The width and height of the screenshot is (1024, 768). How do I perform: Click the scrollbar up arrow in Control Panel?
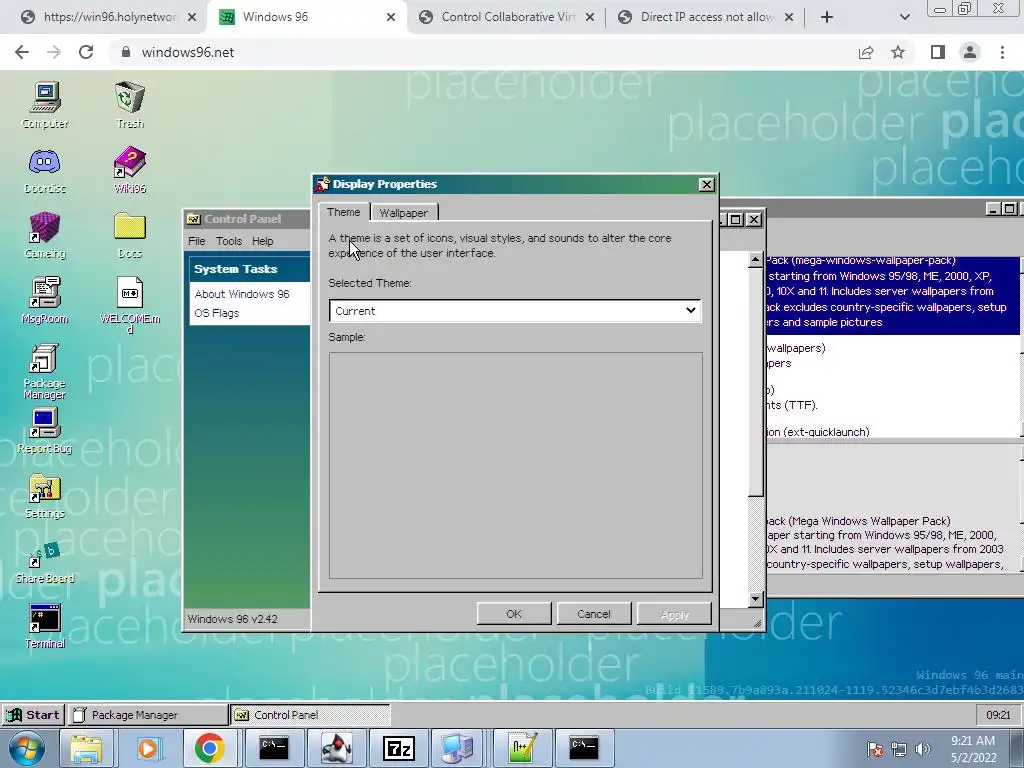[756, 259]
